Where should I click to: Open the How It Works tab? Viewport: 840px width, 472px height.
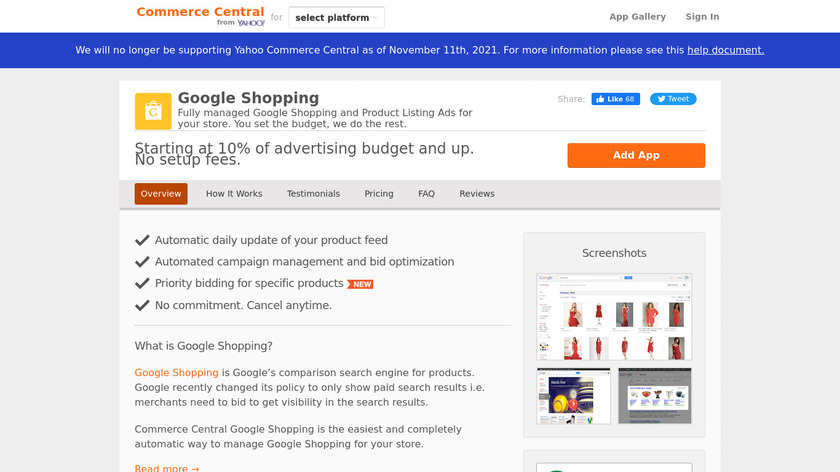tap(234, 194)
